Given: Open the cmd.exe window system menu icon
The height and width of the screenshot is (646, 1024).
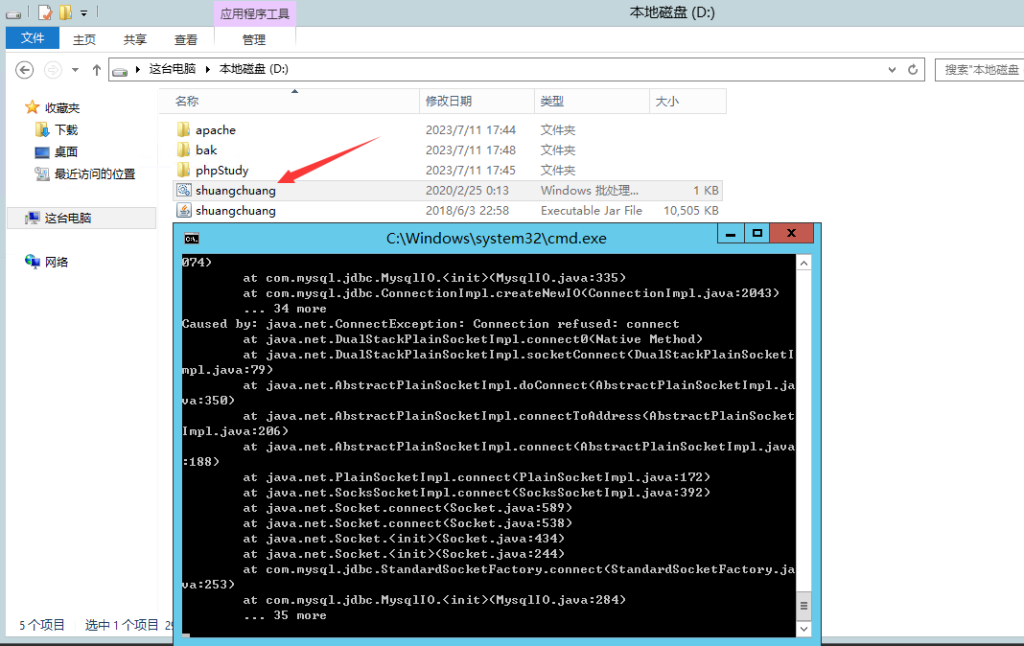Looking at the screenshot, I should pyautogui.click(x=192, y=238).
